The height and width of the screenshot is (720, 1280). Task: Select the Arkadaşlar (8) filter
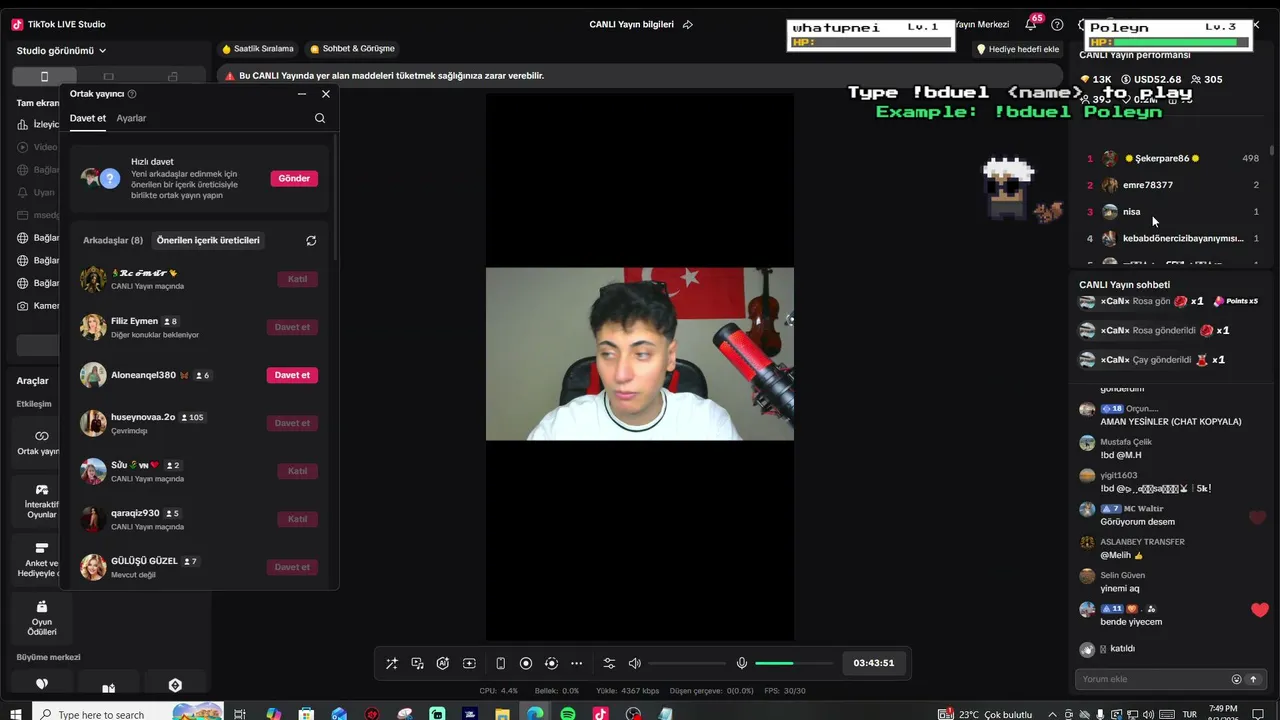click(113, 241)
